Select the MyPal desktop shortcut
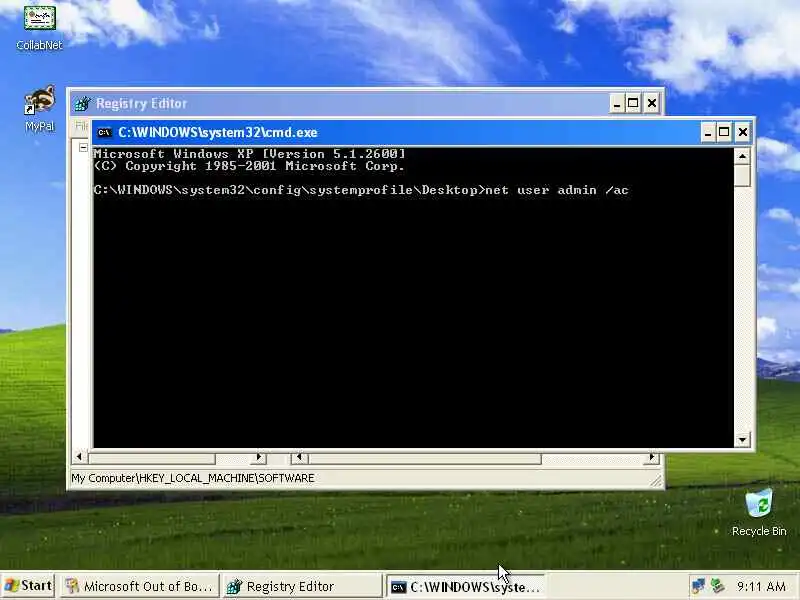 (39, 108)
